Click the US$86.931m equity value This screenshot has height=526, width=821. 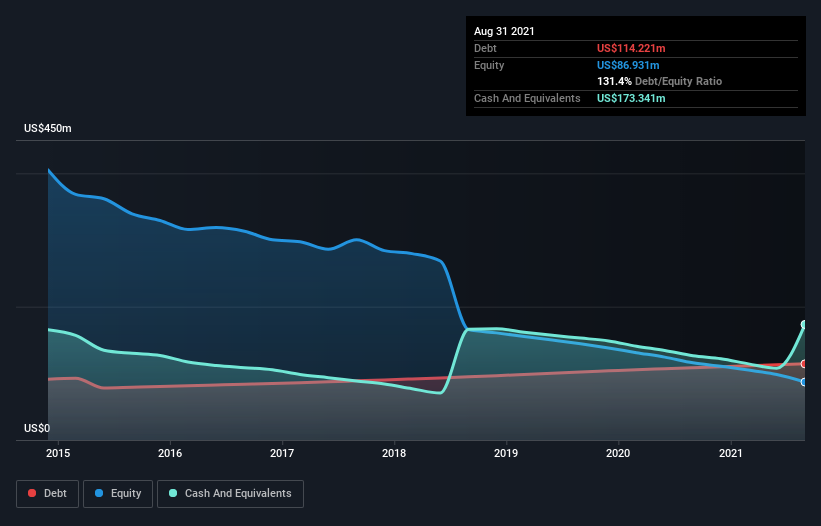pyautogui.click(x=628, y=65)
